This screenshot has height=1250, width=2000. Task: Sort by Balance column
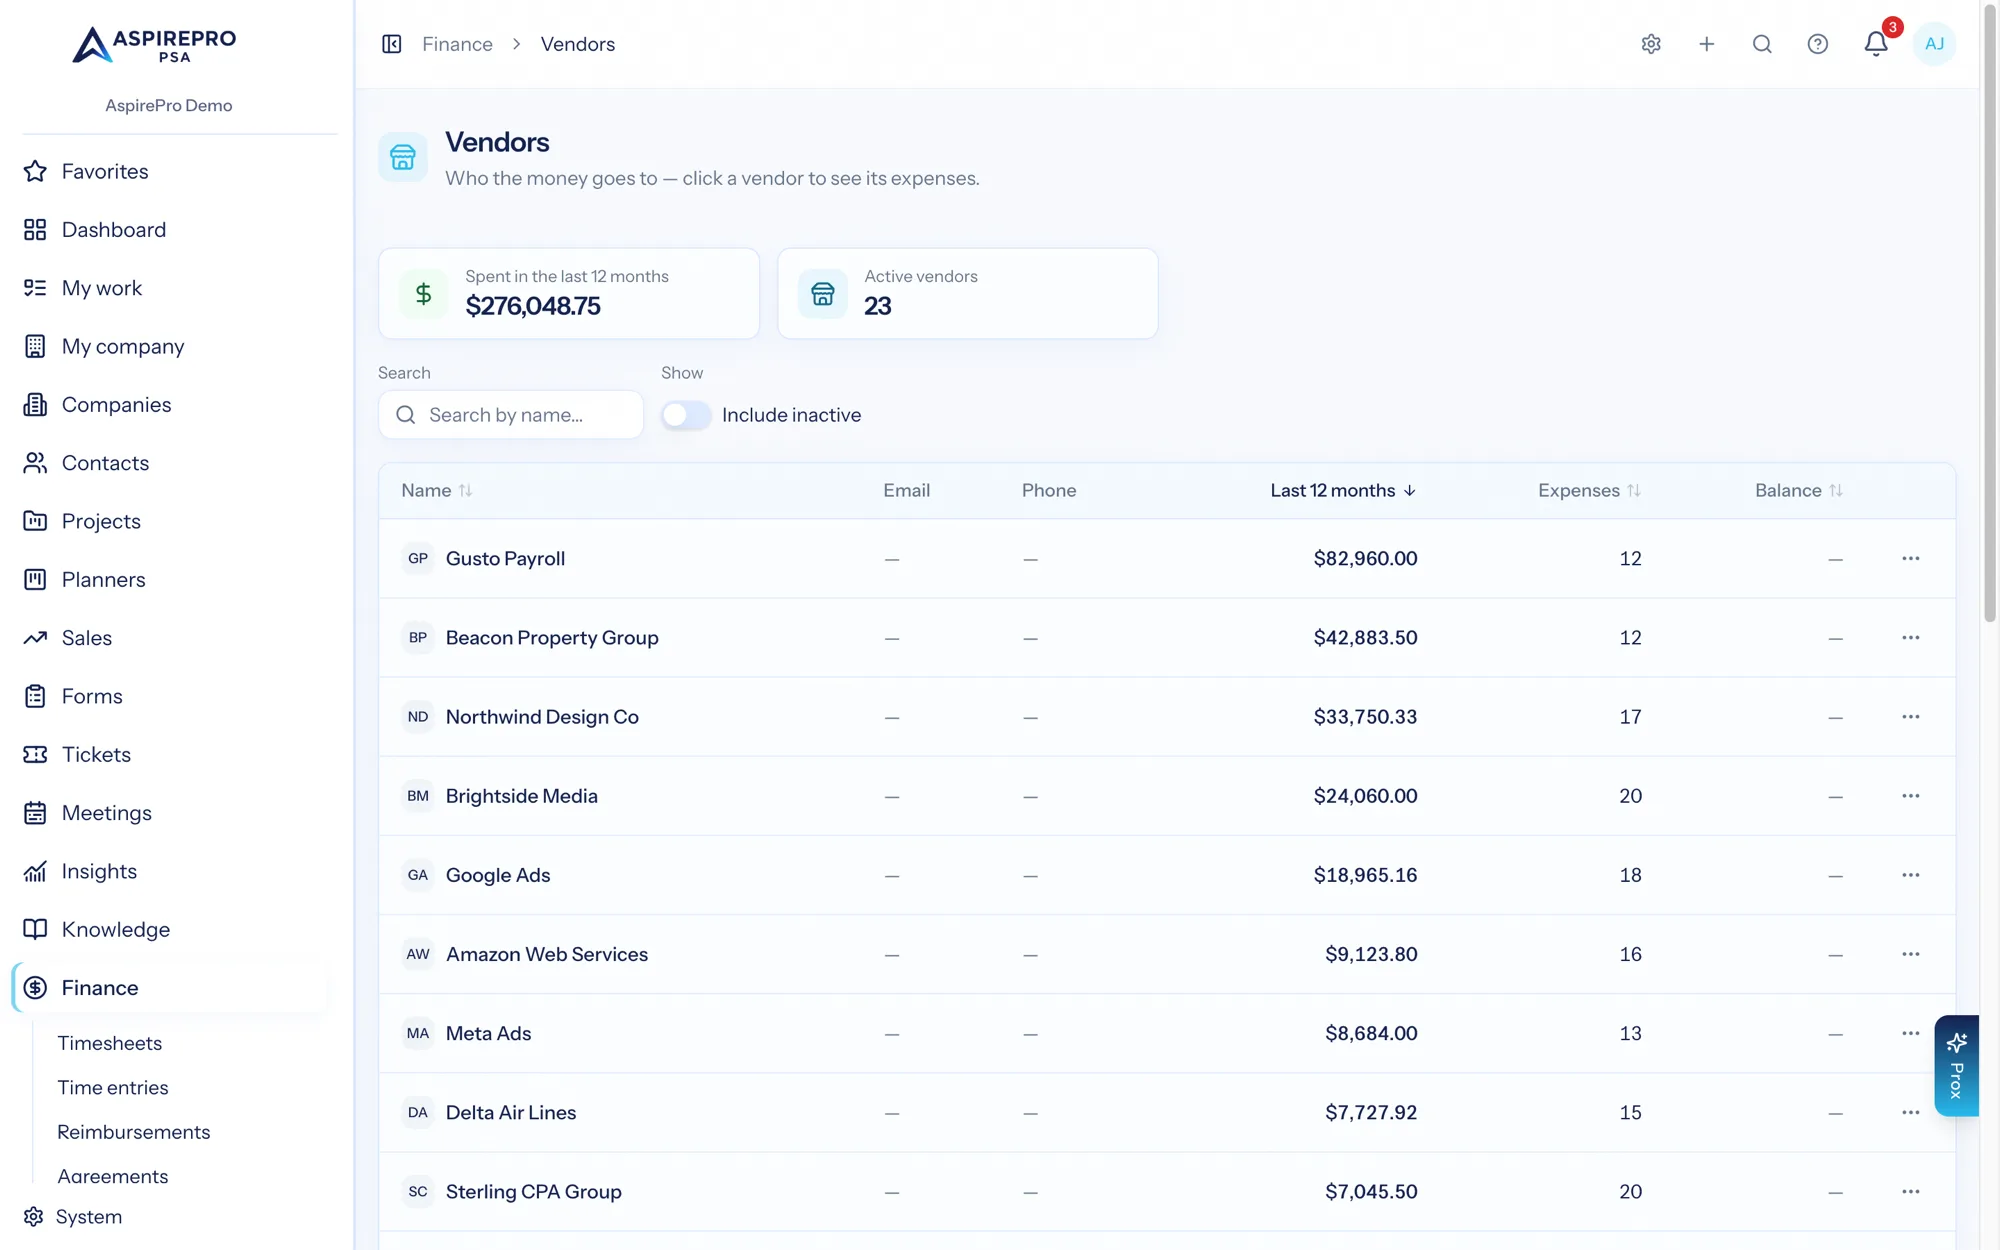1799,491
